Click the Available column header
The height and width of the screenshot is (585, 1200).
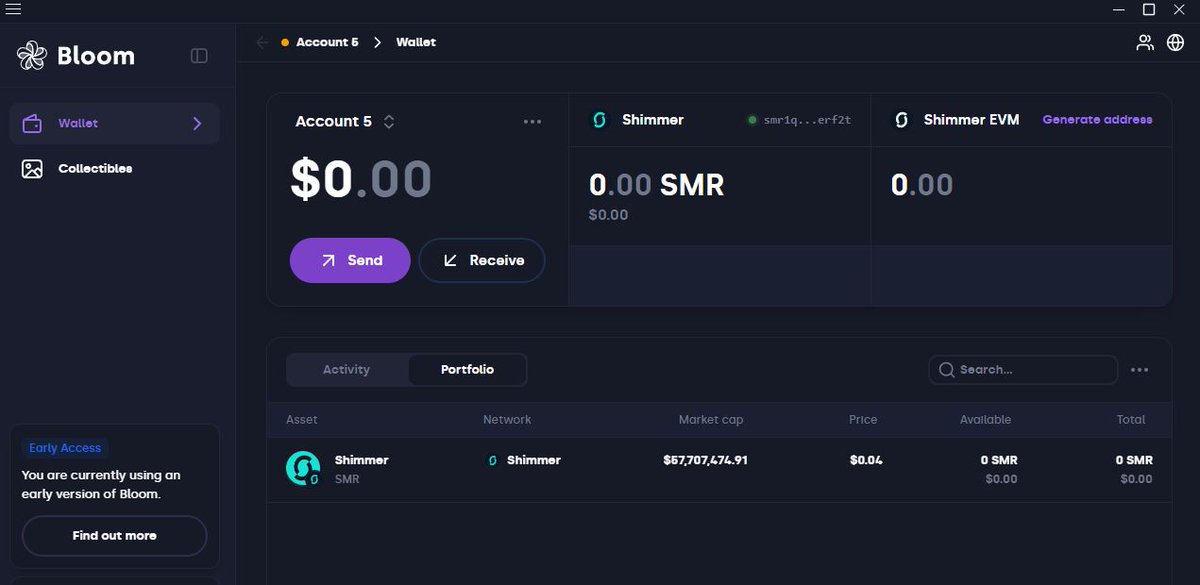985,420
